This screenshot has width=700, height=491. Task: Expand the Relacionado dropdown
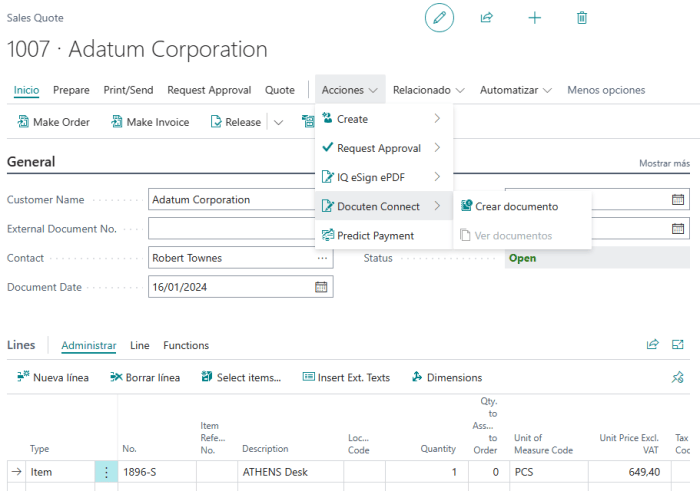(x=429, y=90)
